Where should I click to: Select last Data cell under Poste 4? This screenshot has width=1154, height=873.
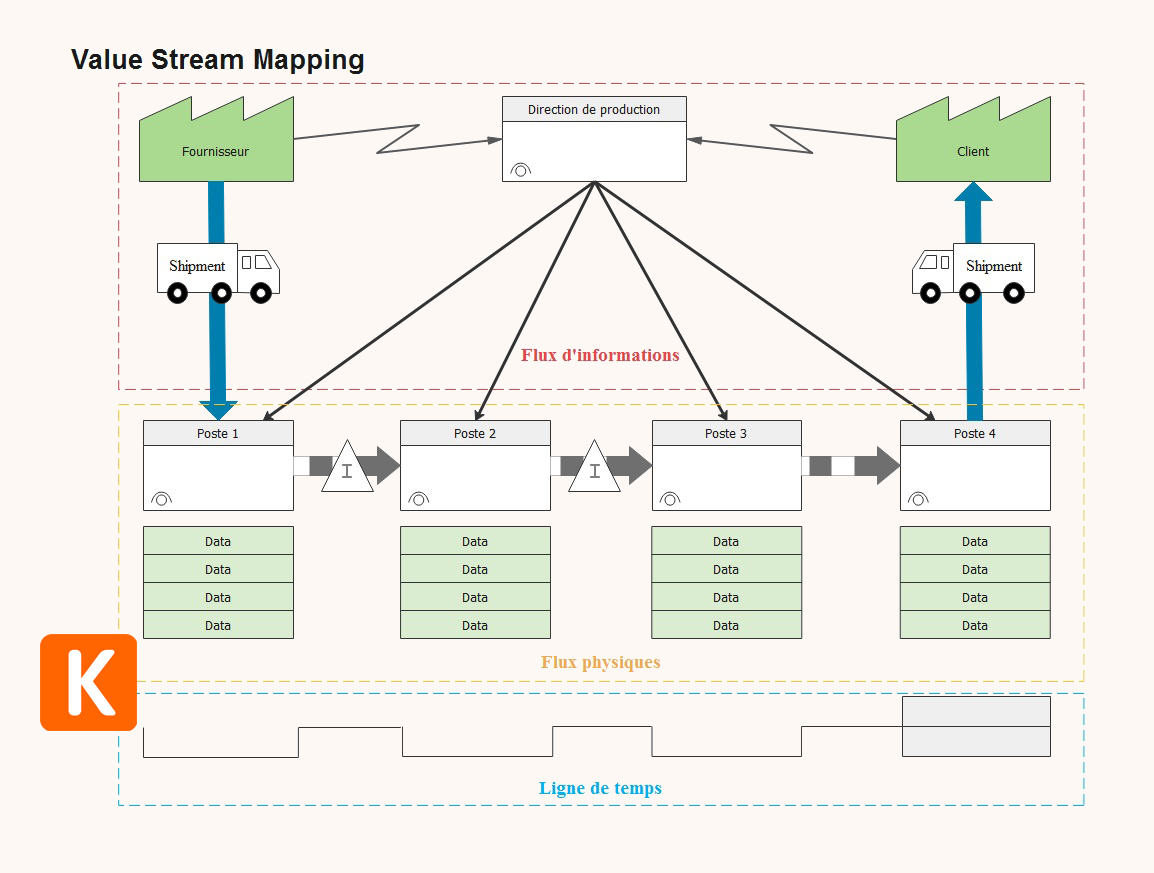[975, 625]
